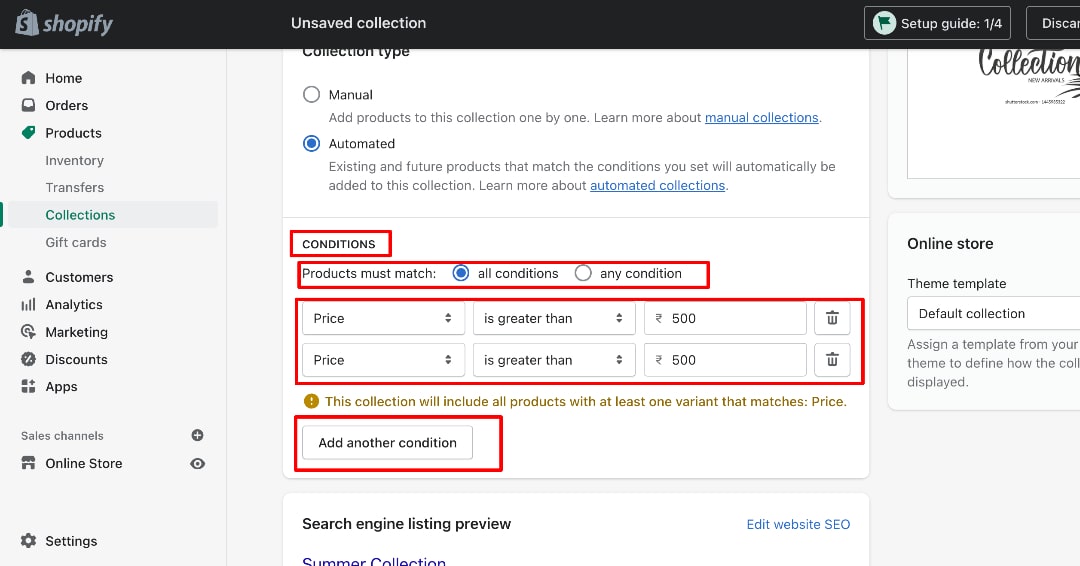Open Settings in sidebar
1080x566 pixels.
point(71,541)
